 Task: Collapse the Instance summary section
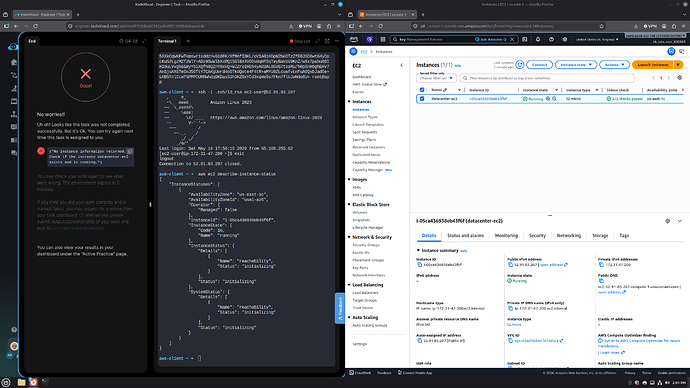418,250
